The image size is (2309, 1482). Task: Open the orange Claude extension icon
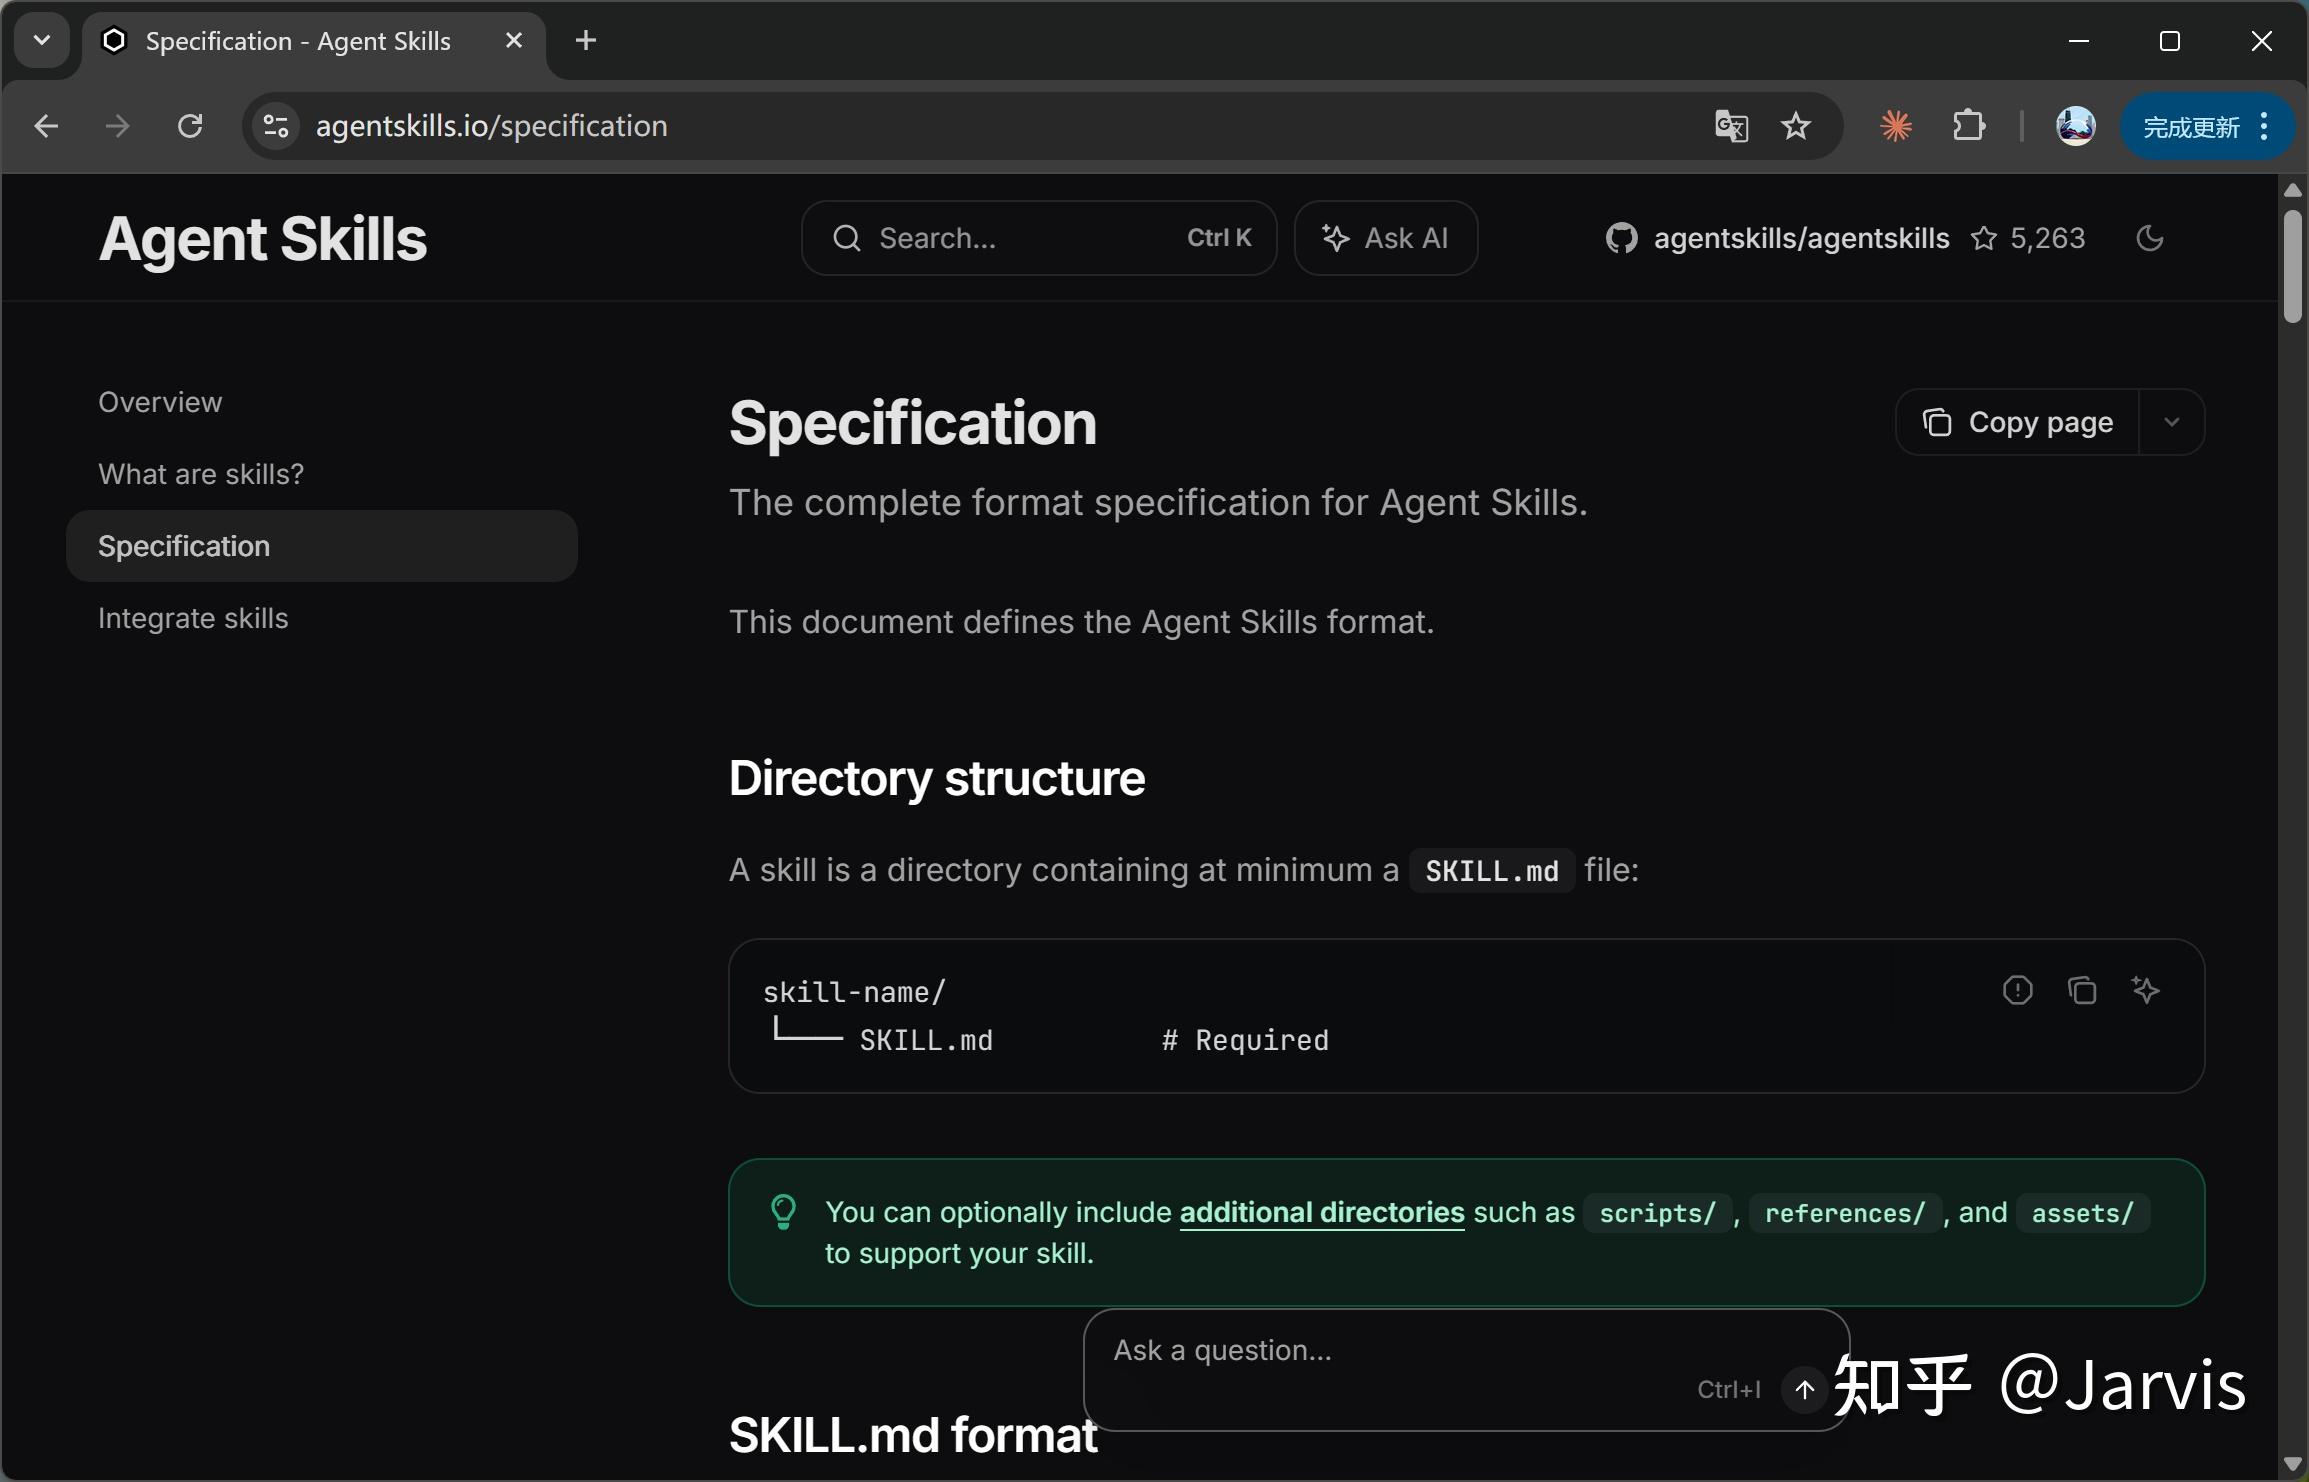tap(1896, 126)
